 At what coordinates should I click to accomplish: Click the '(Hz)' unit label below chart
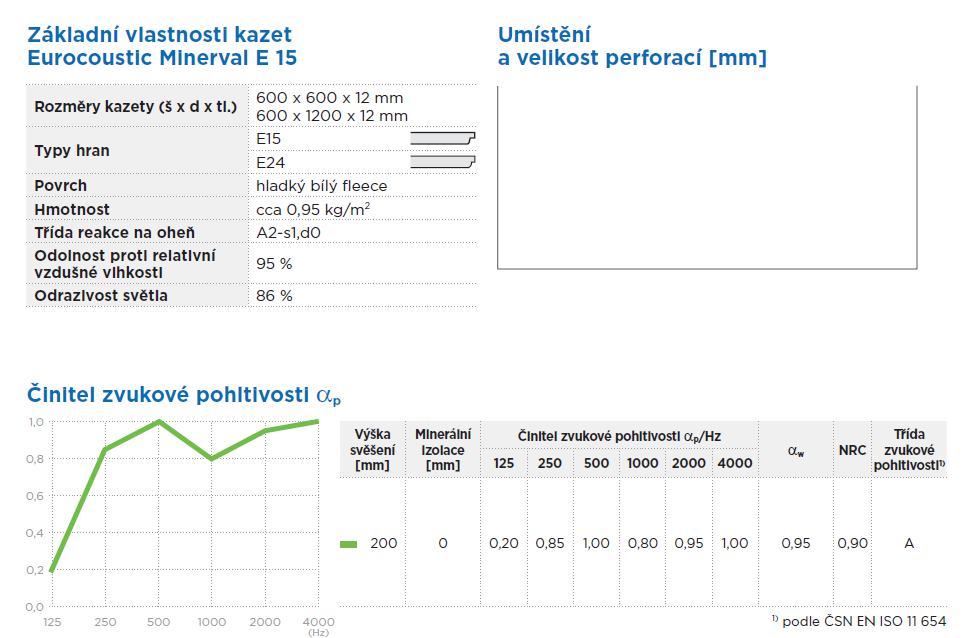tap(318, 633)
